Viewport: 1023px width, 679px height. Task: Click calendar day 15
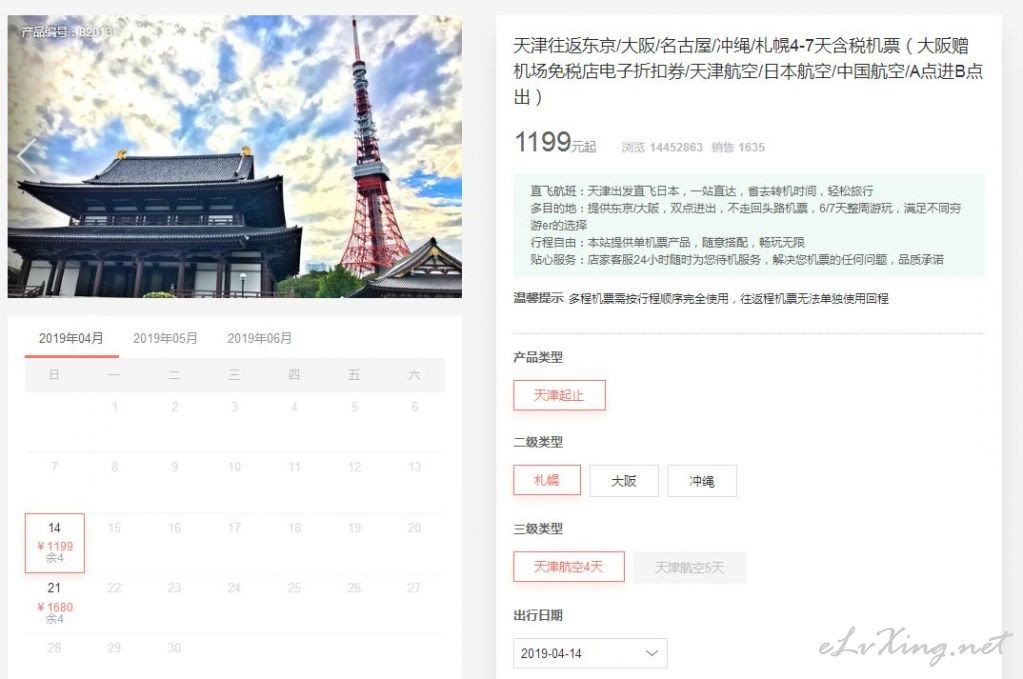114,528
